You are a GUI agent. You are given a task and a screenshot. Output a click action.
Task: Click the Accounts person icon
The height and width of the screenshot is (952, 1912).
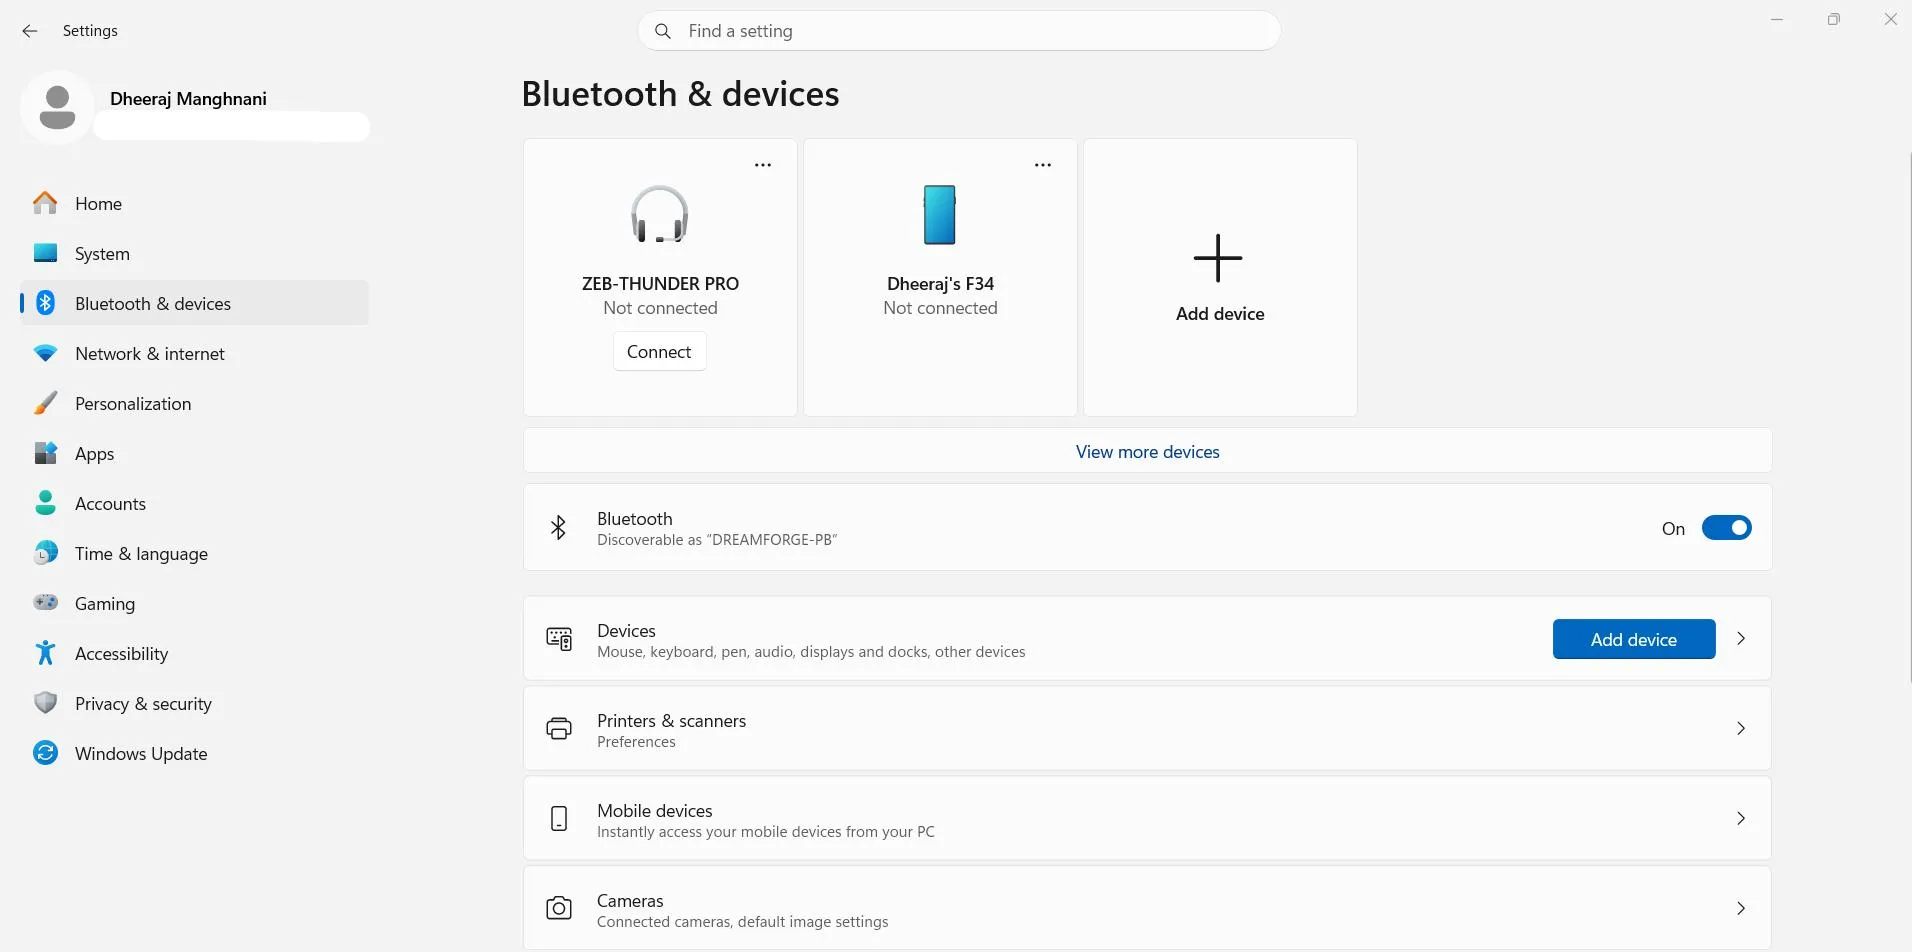[45, 503]
